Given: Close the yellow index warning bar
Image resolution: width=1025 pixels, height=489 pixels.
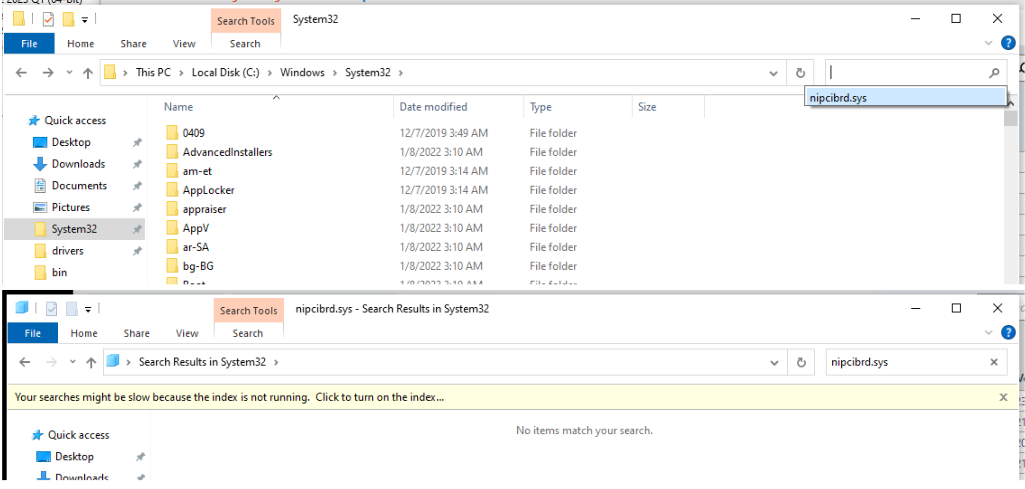Looking at the screenshot, I should pyautogui.click(x=1003, y=397).
